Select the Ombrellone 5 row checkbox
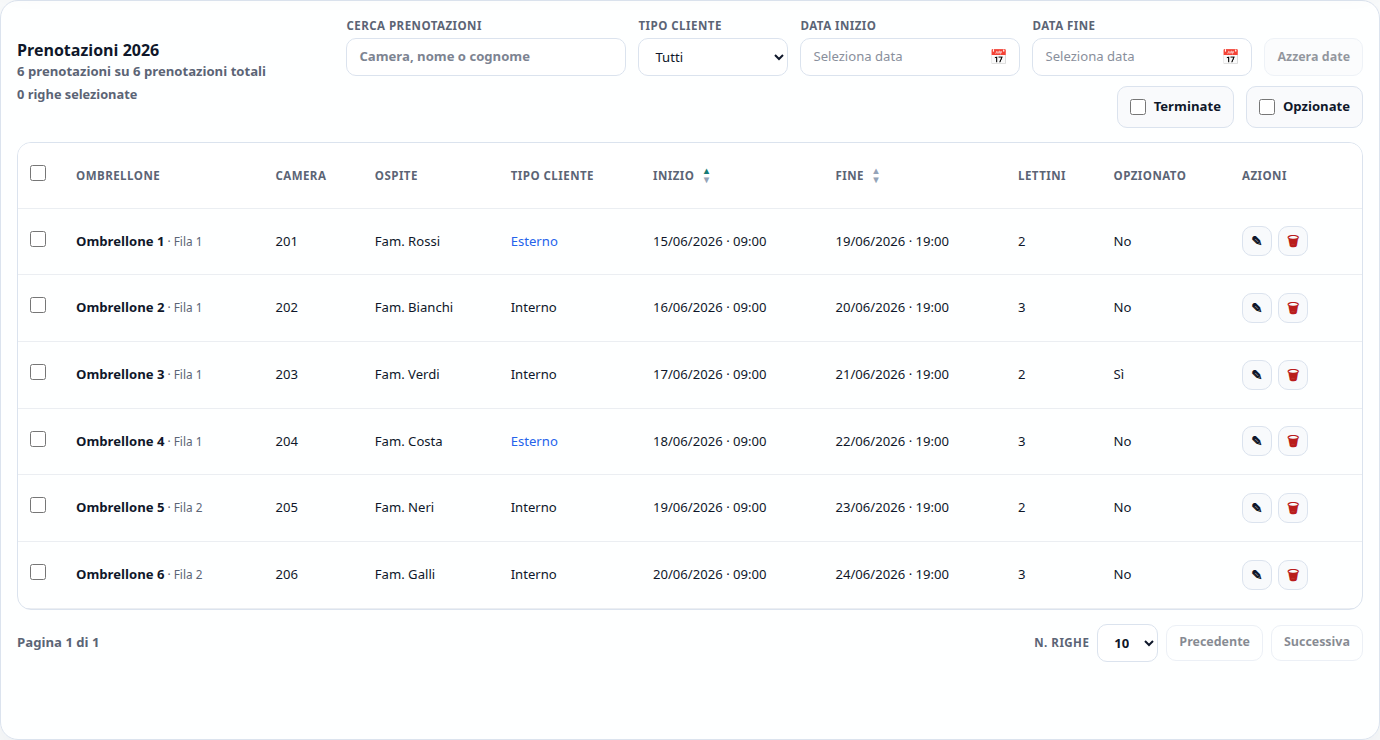Image resolution: width=1380 pixels, height=740 pixels. click(38, 505)
